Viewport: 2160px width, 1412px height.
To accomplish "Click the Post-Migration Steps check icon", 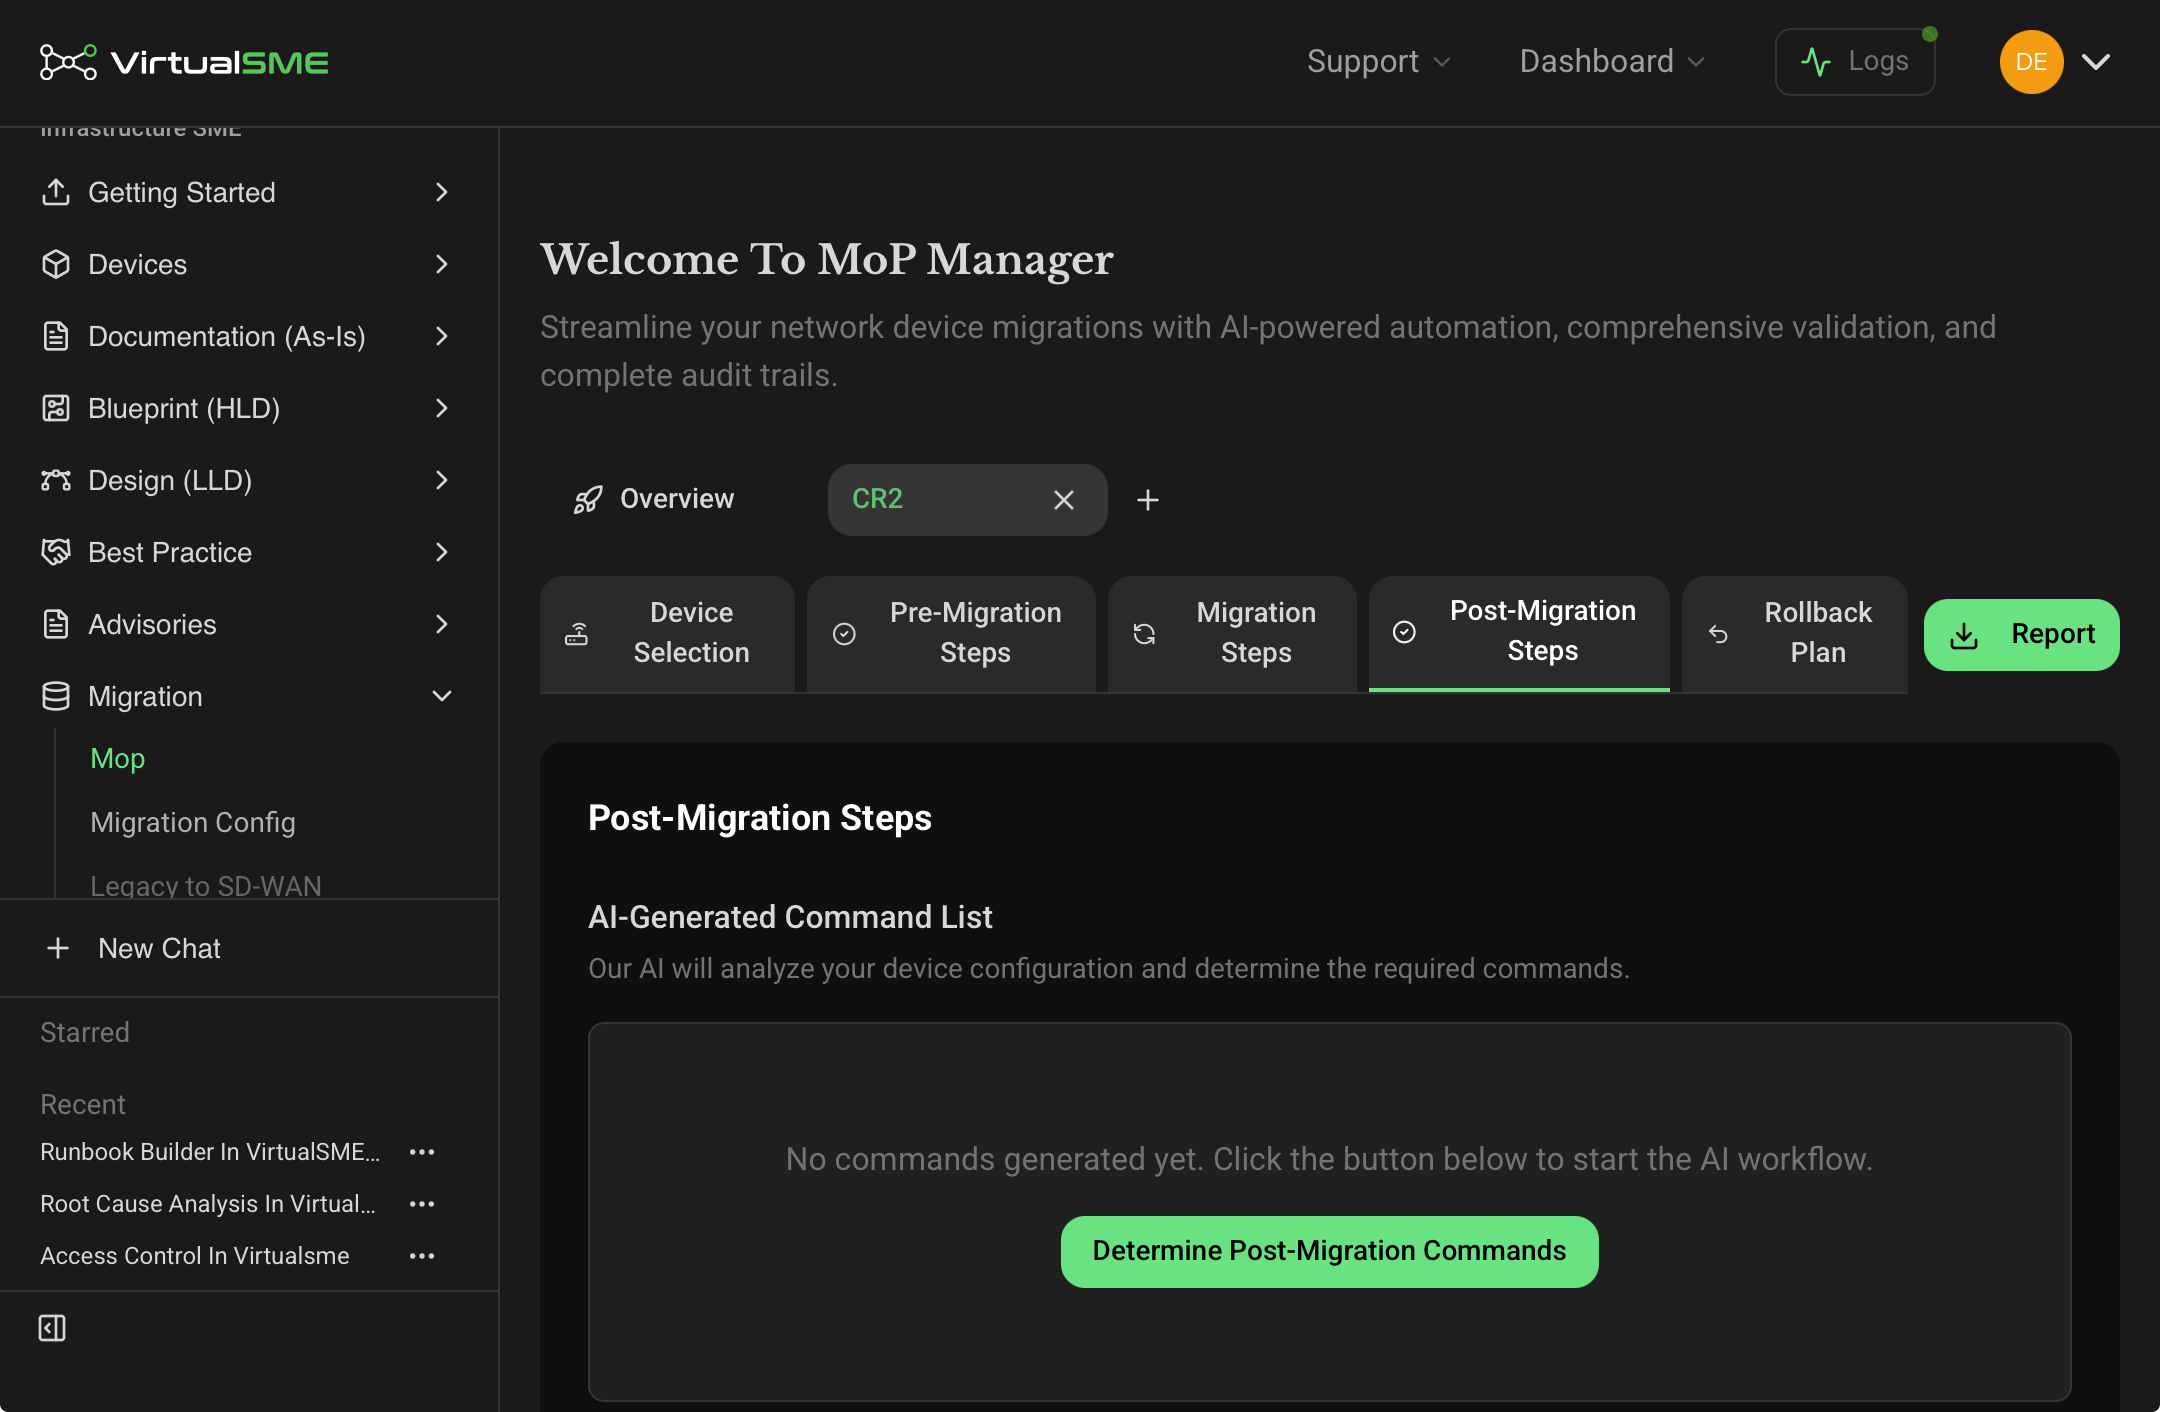I will click(x=1404, y=632).
